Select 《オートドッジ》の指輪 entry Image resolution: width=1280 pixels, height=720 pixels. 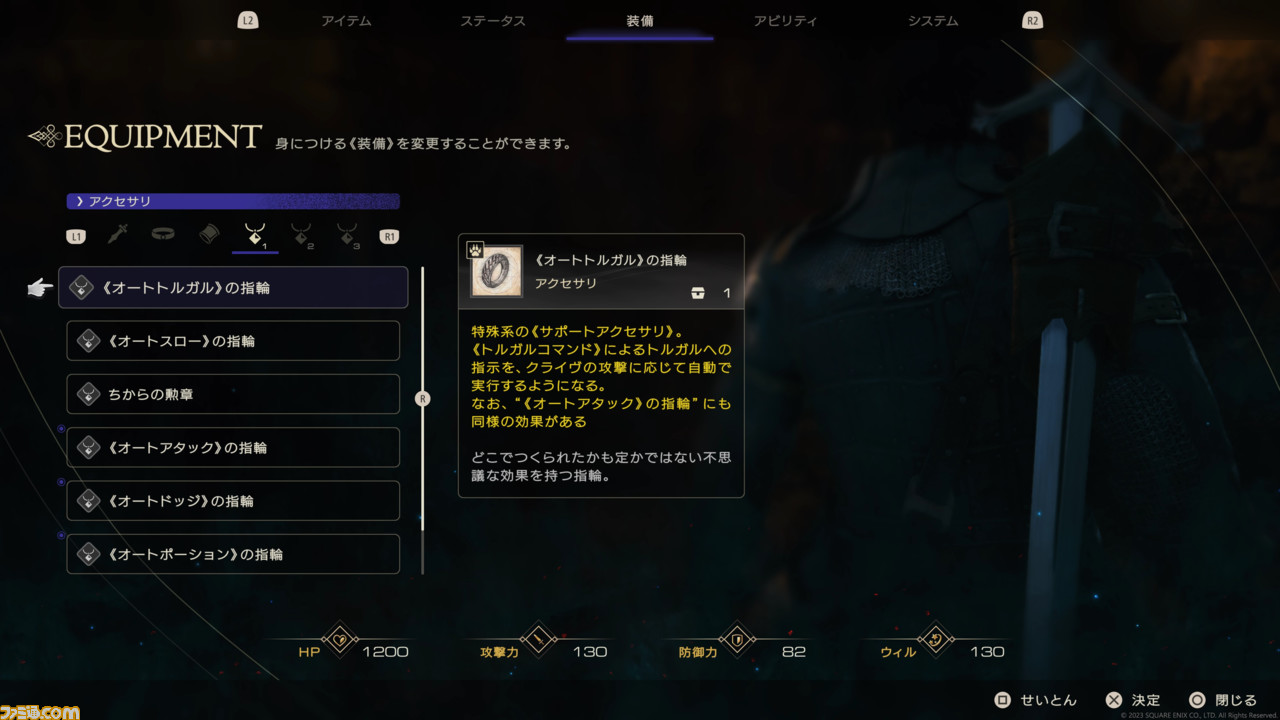coord(233,501)
